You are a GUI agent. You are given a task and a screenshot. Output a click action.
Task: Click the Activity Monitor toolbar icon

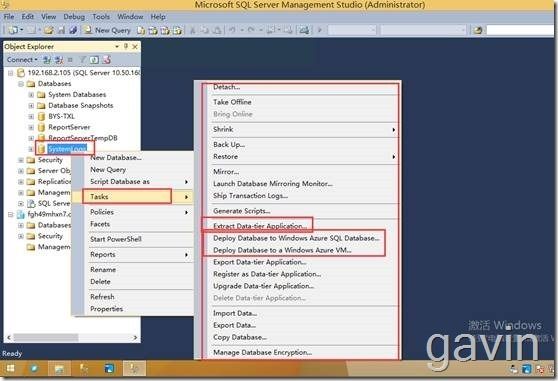click(304, 30)
